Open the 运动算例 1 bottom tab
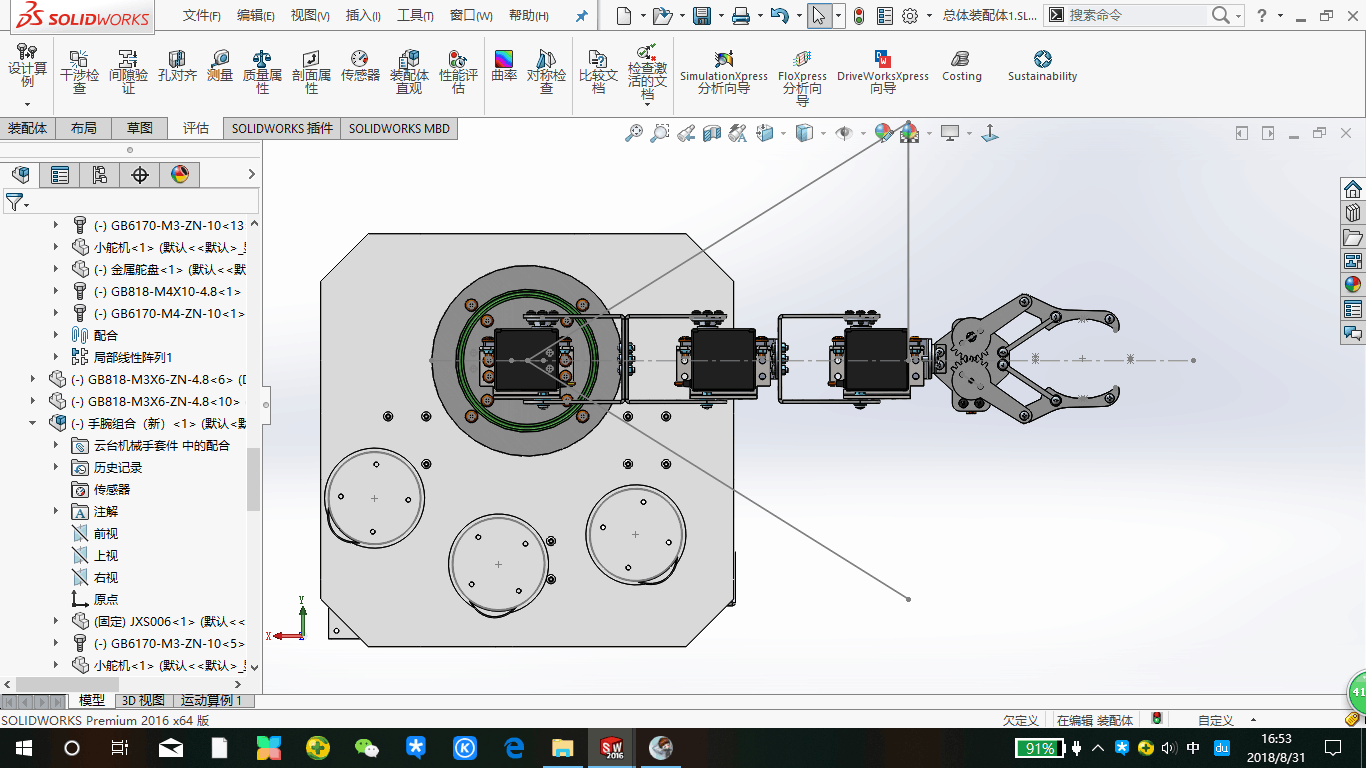This screenshot has width=1366, height=768. (x=211, y=701)
